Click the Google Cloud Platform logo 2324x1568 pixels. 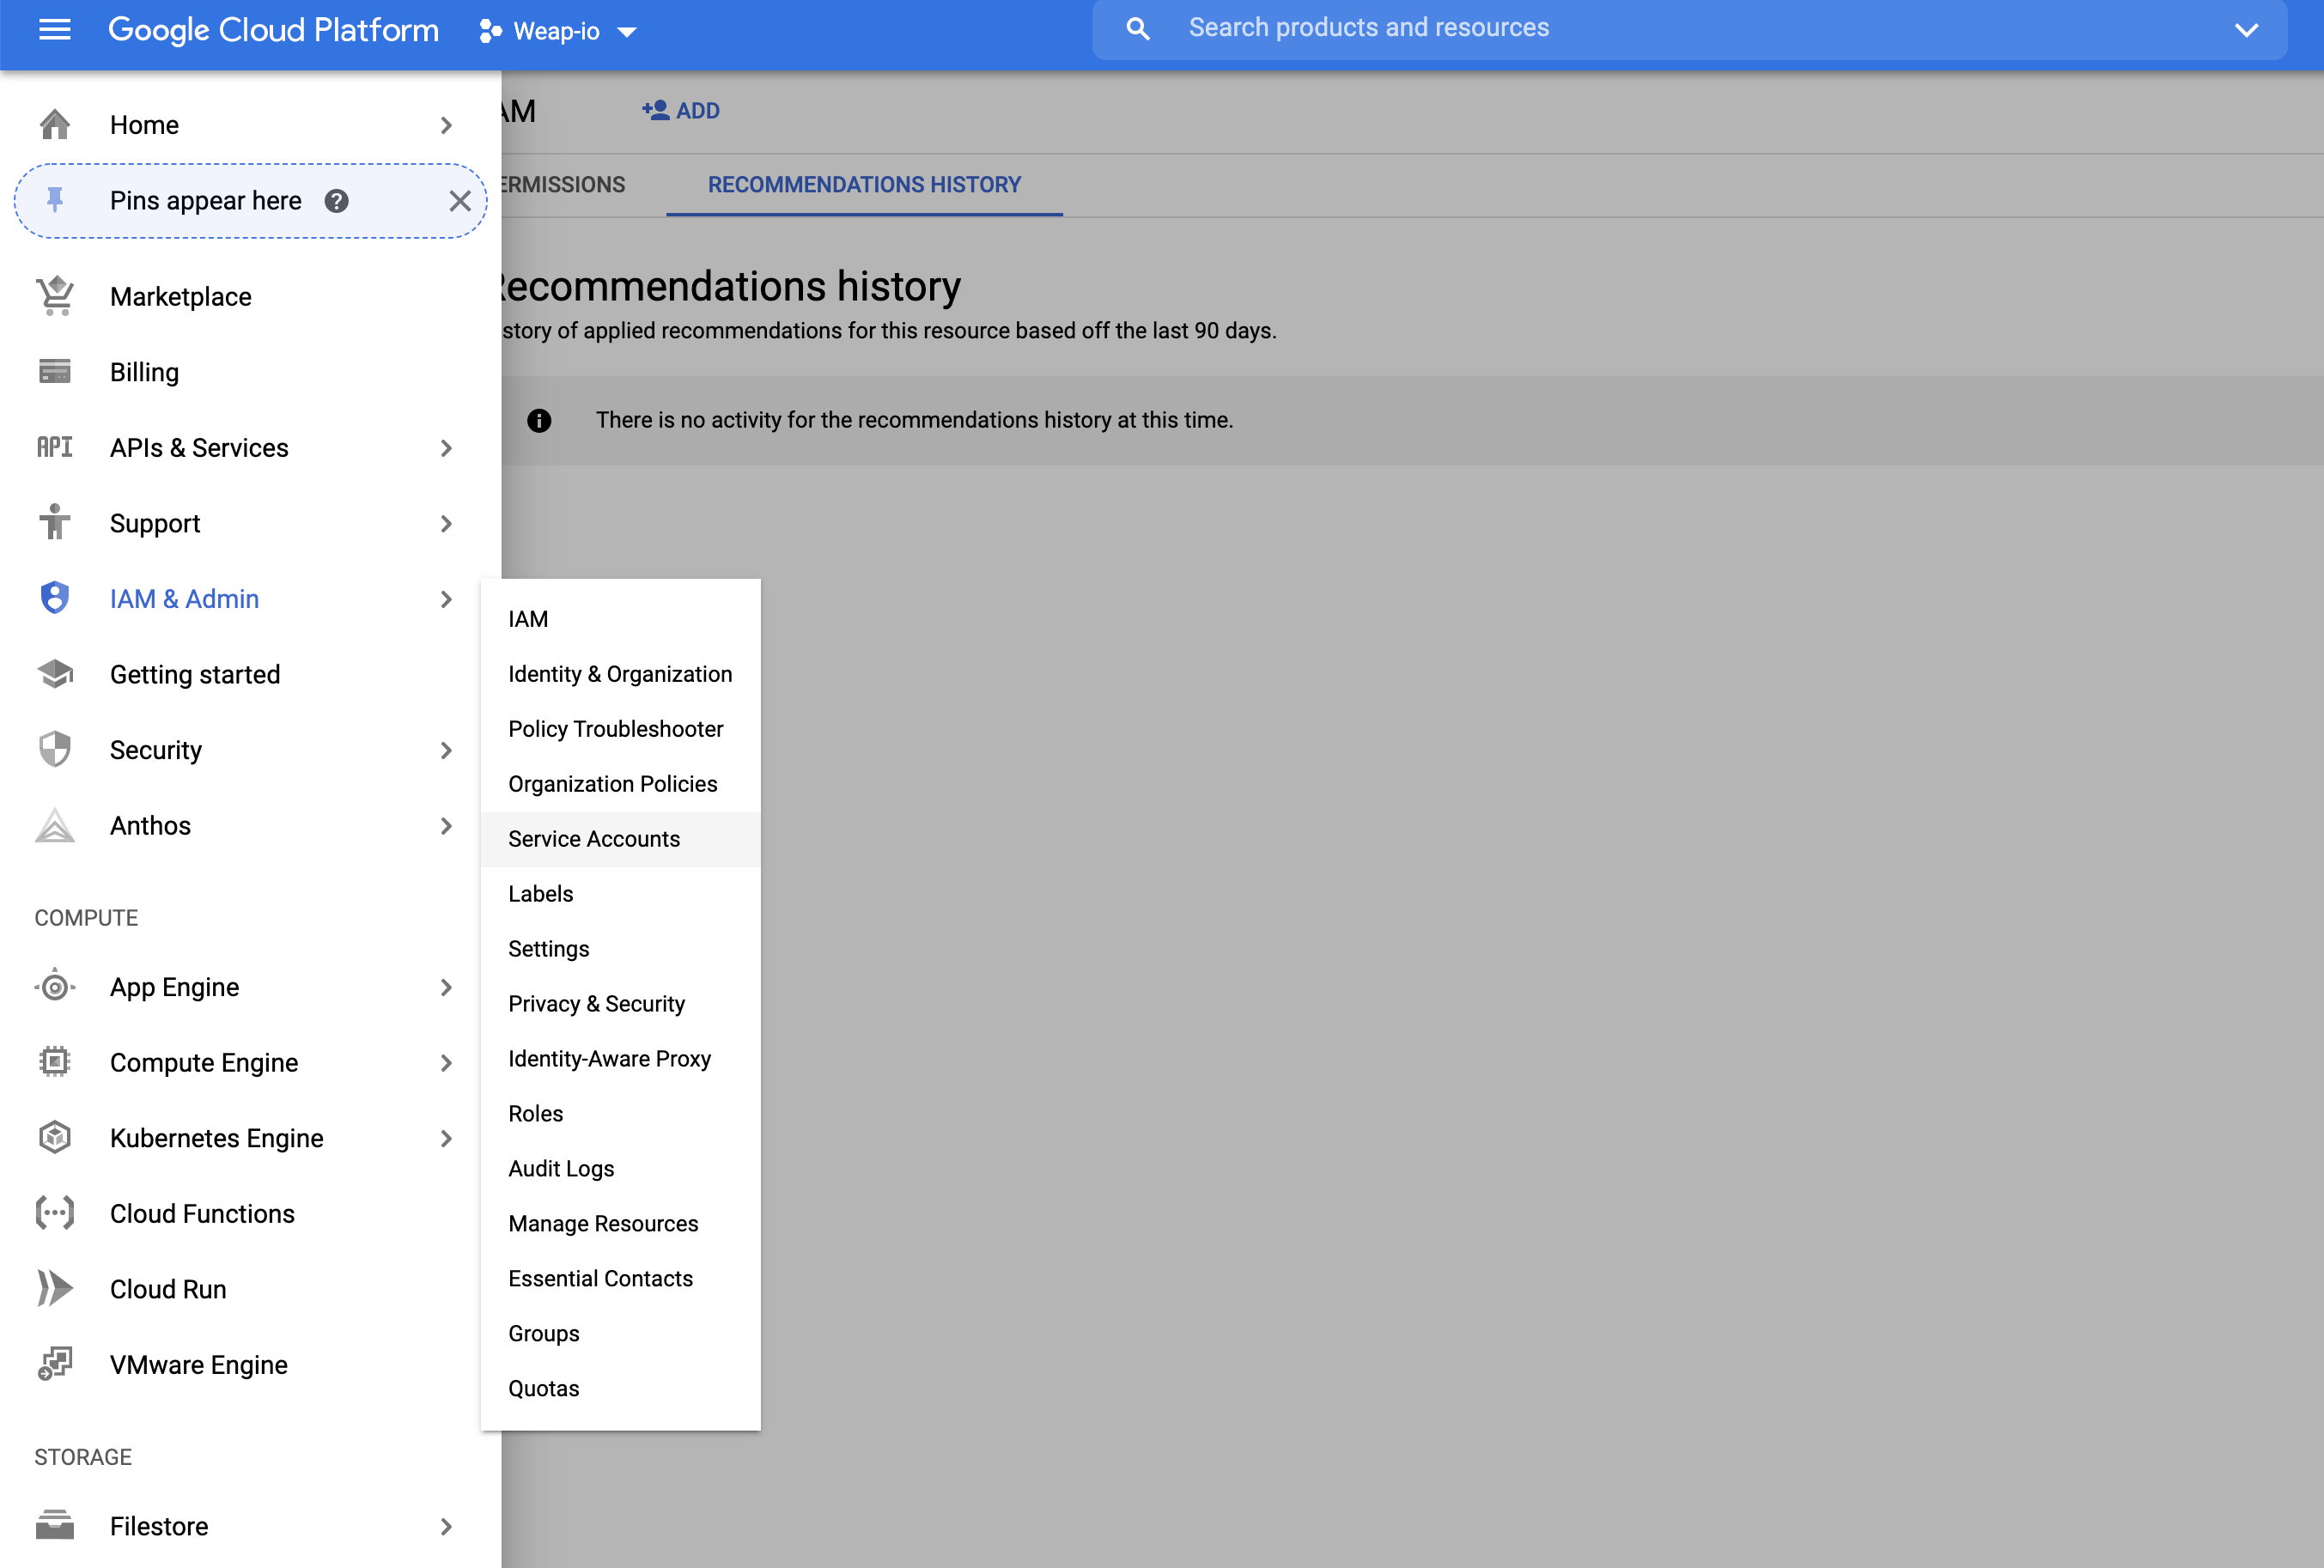[x=273, y=30]
